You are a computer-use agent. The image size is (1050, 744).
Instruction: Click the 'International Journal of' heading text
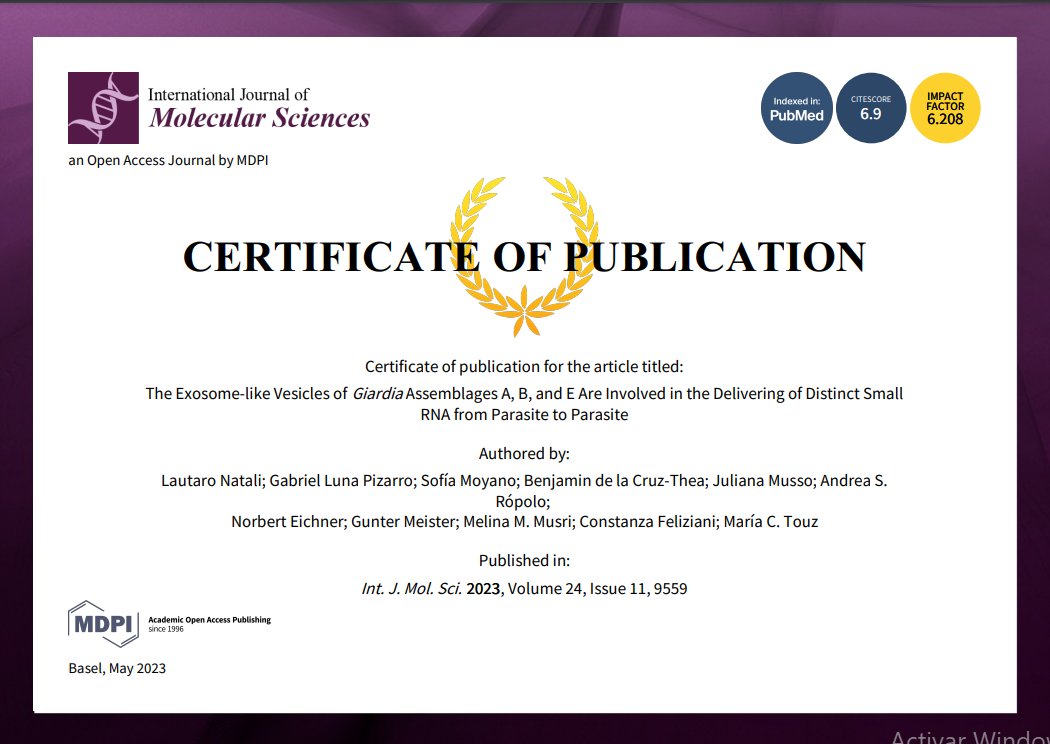tap(228, 94)
